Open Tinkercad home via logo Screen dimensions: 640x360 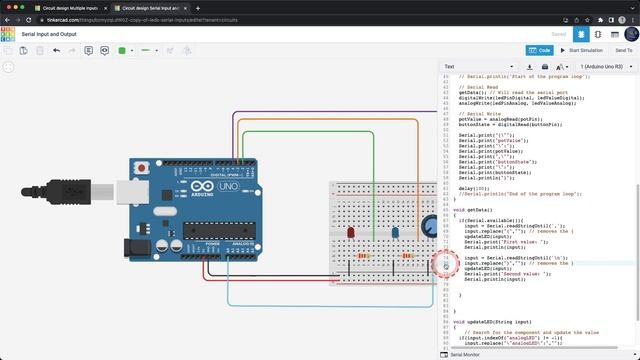8,34
